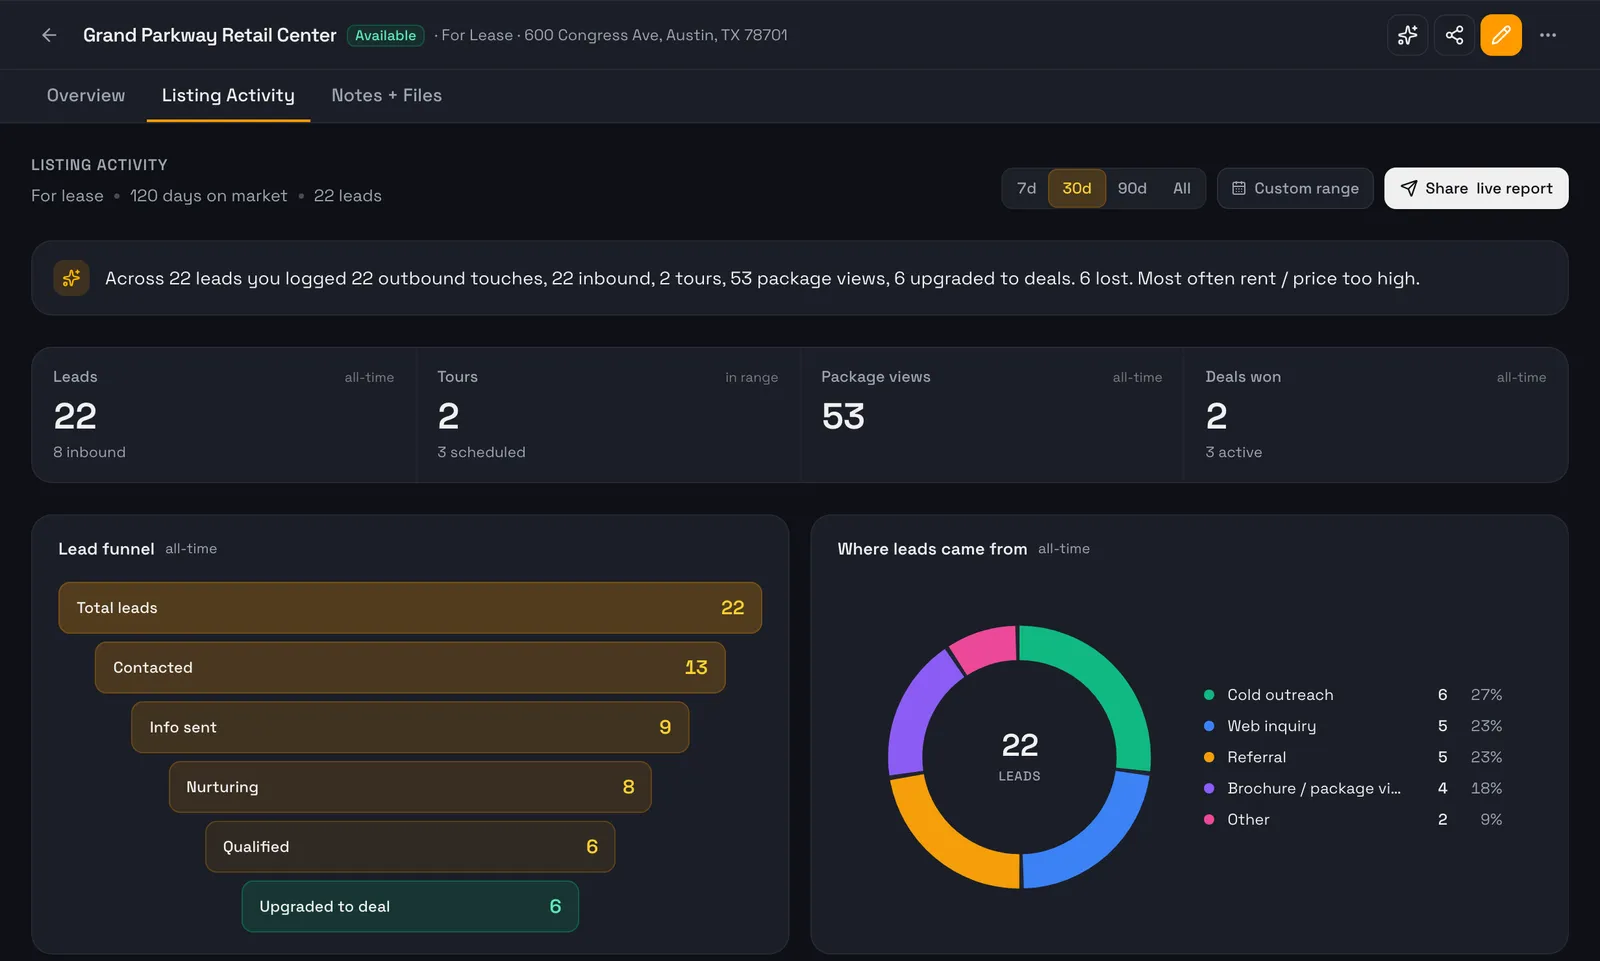The height and width of the screenshot is (961, 1600).
Task: Click '120 days on market' text
Action: 209,196
